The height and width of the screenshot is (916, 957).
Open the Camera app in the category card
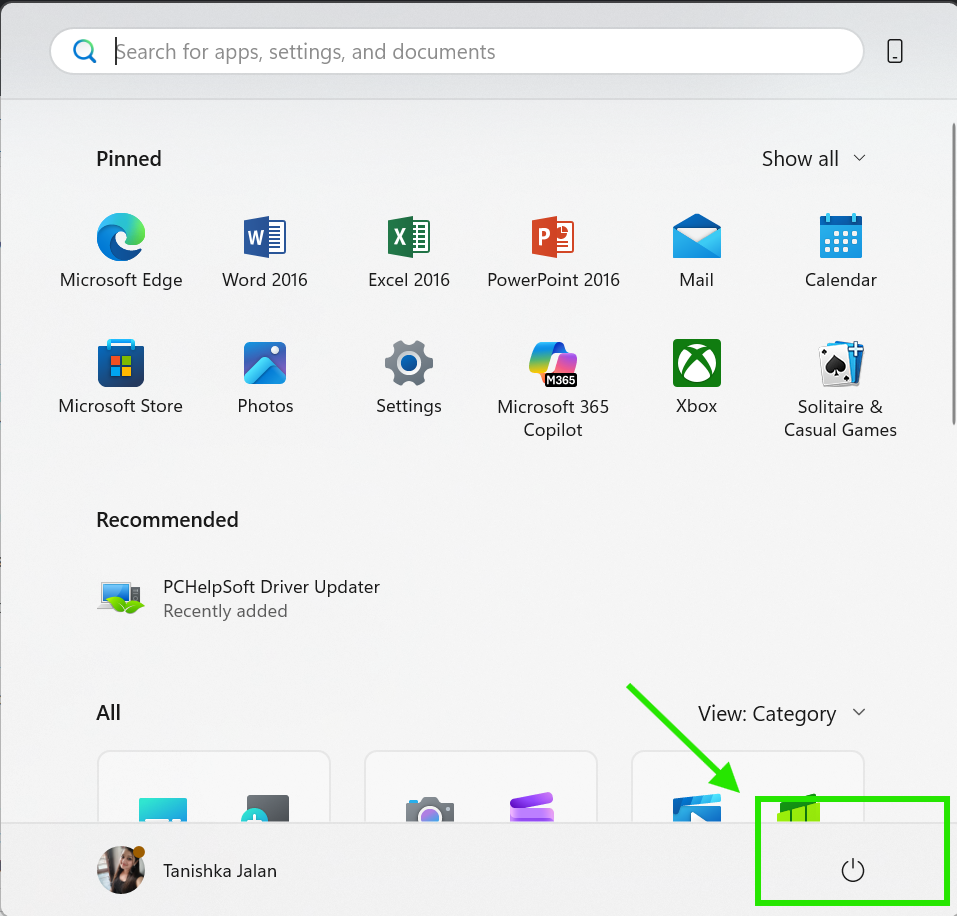point(430,809)
